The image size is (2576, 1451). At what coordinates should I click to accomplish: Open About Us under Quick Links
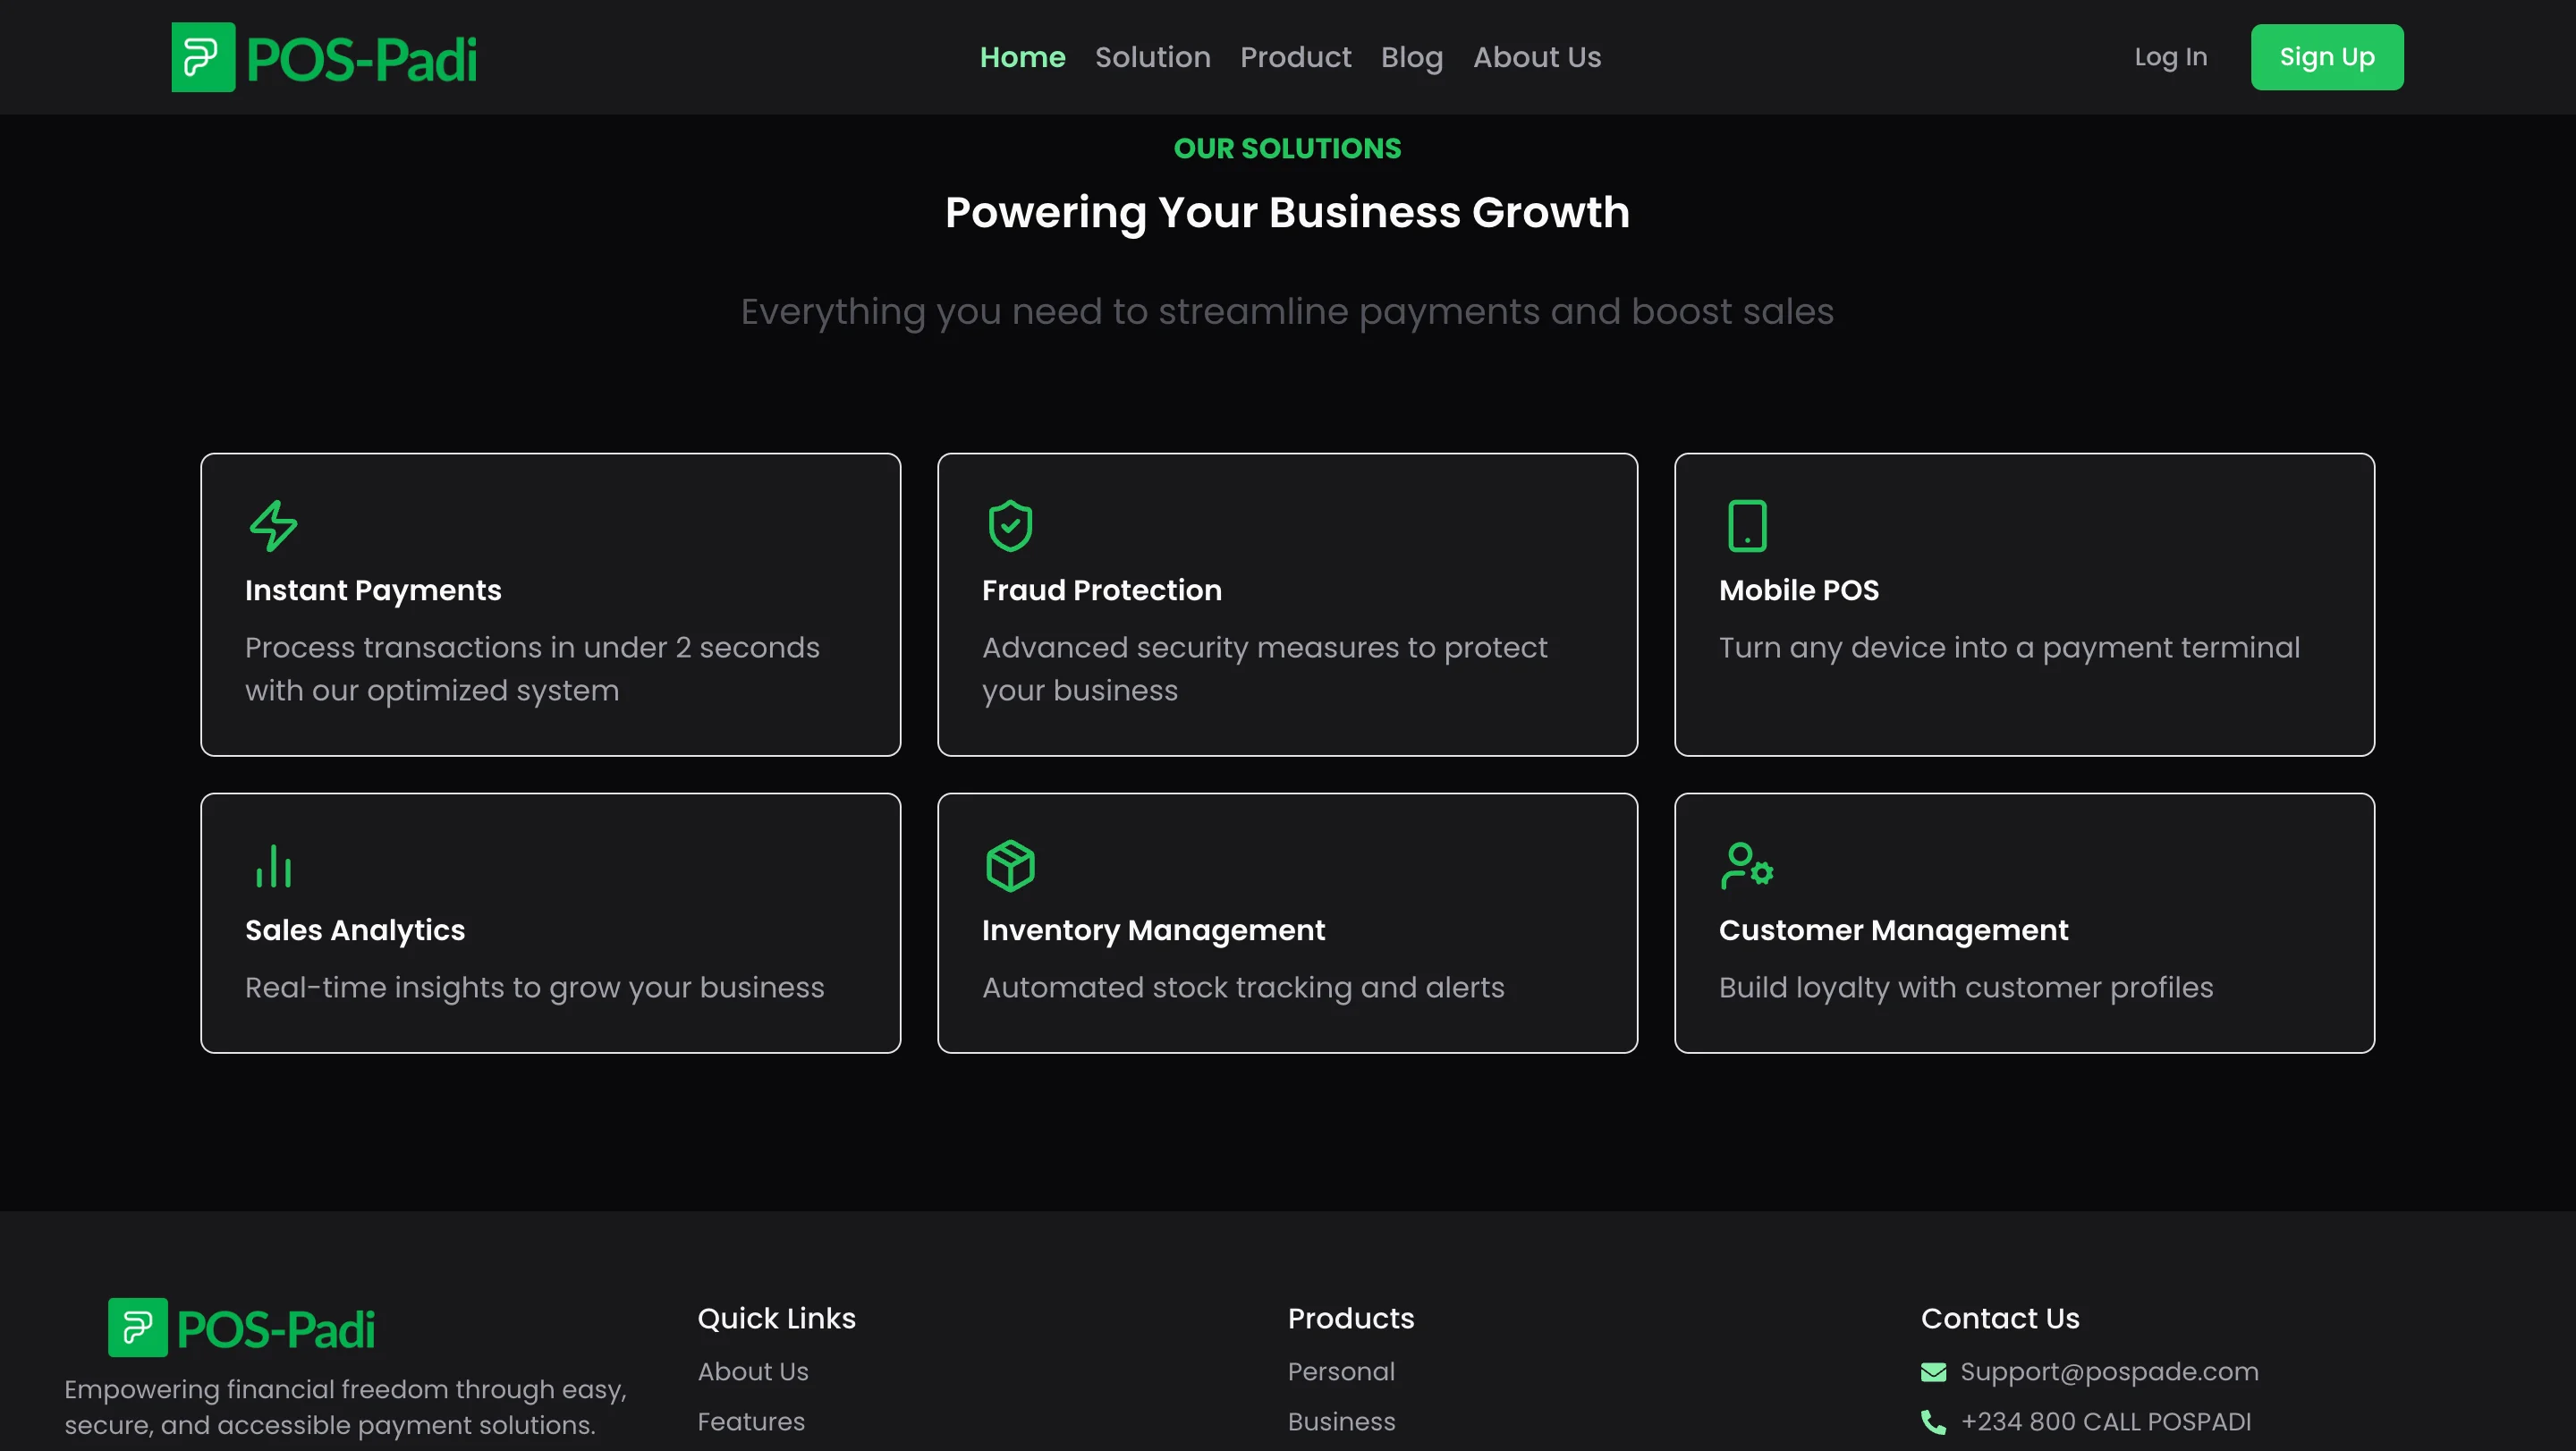coord(752,1372)
